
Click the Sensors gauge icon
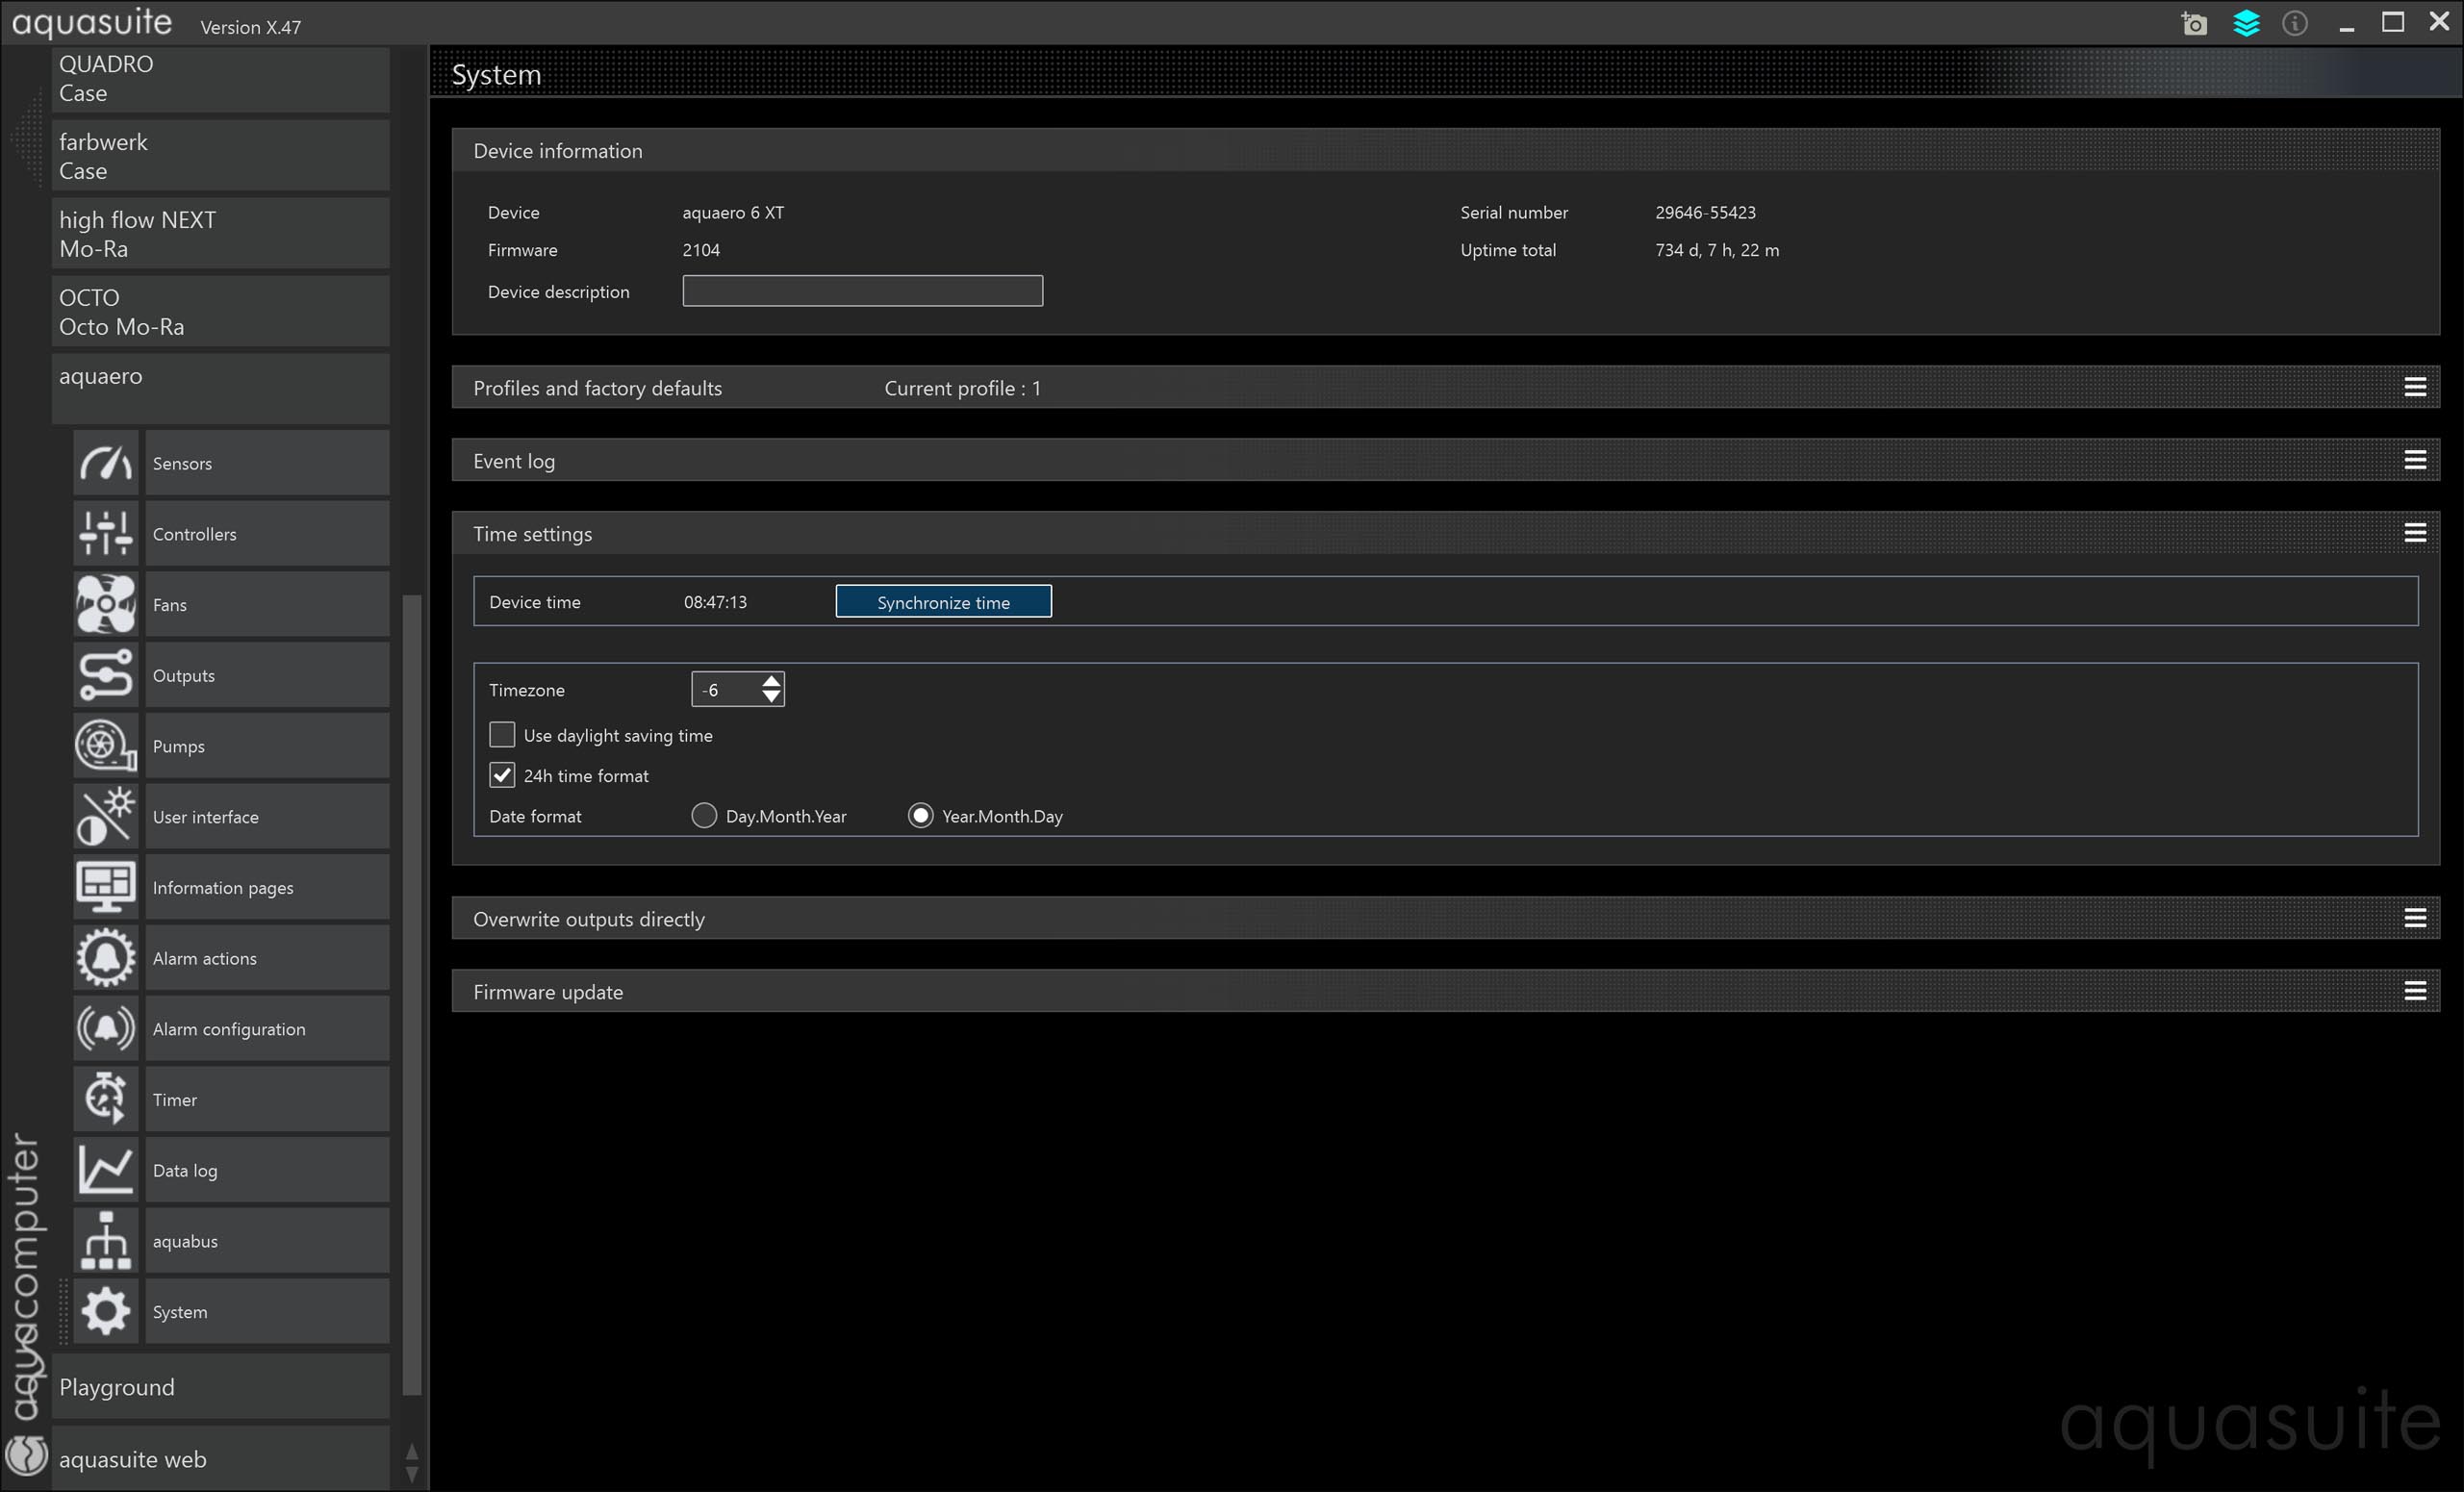[105, 463]
